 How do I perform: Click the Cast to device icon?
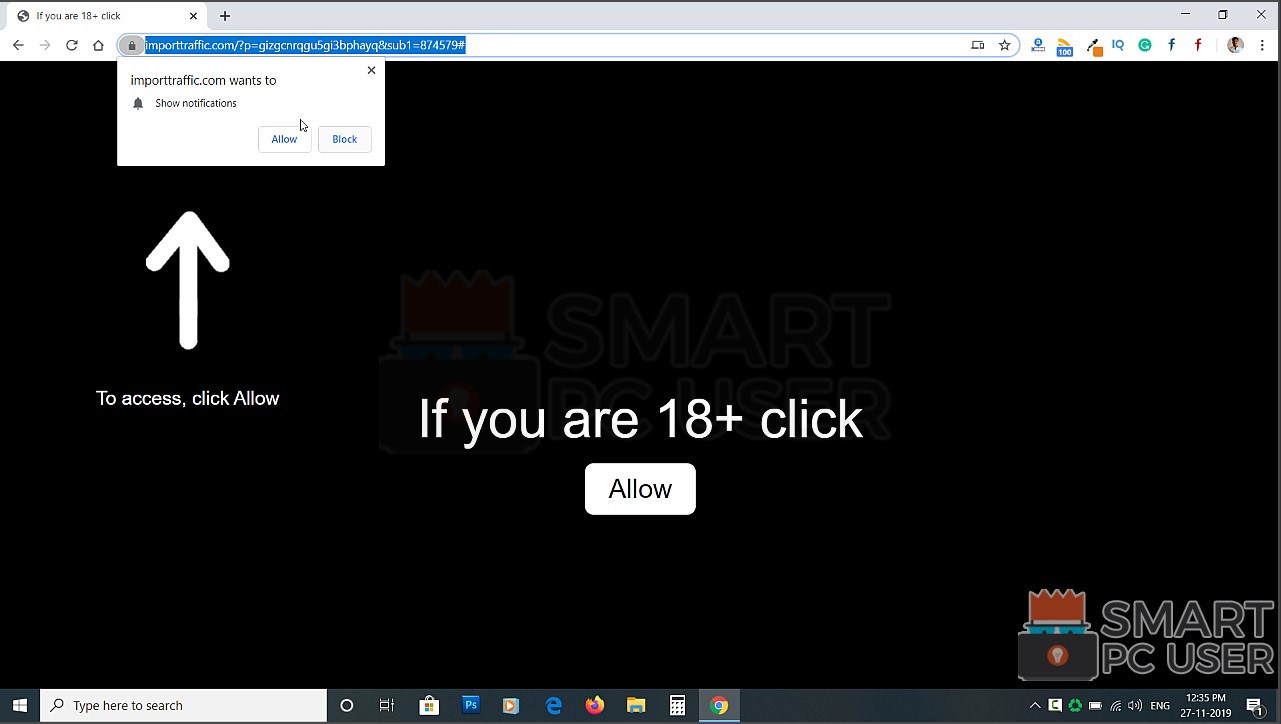pyautogui.click(x=977, y=45)
